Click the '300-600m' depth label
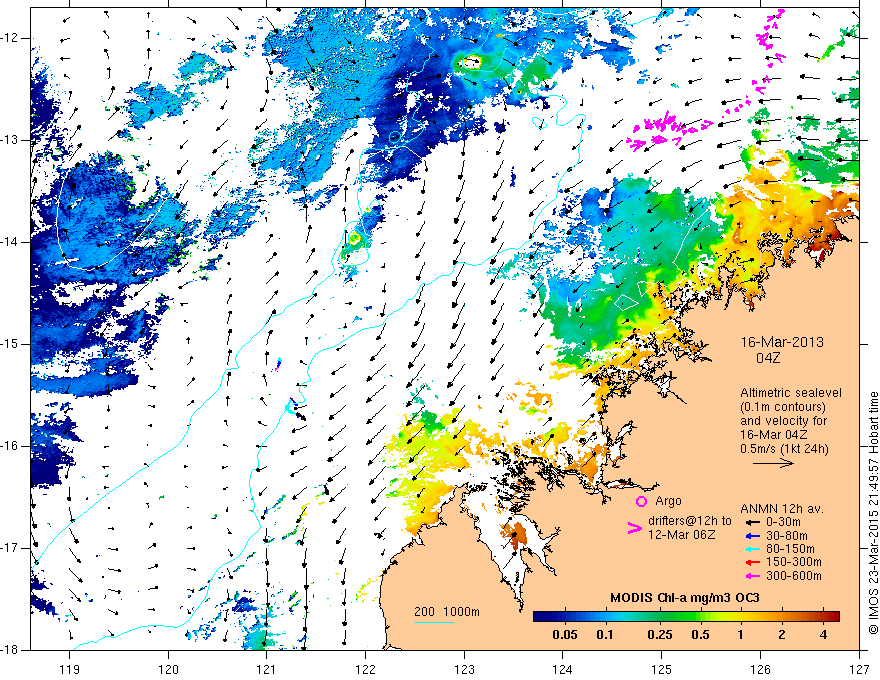Image resolution: width=880 pixels, height=680 pixels. pos(794,576)
